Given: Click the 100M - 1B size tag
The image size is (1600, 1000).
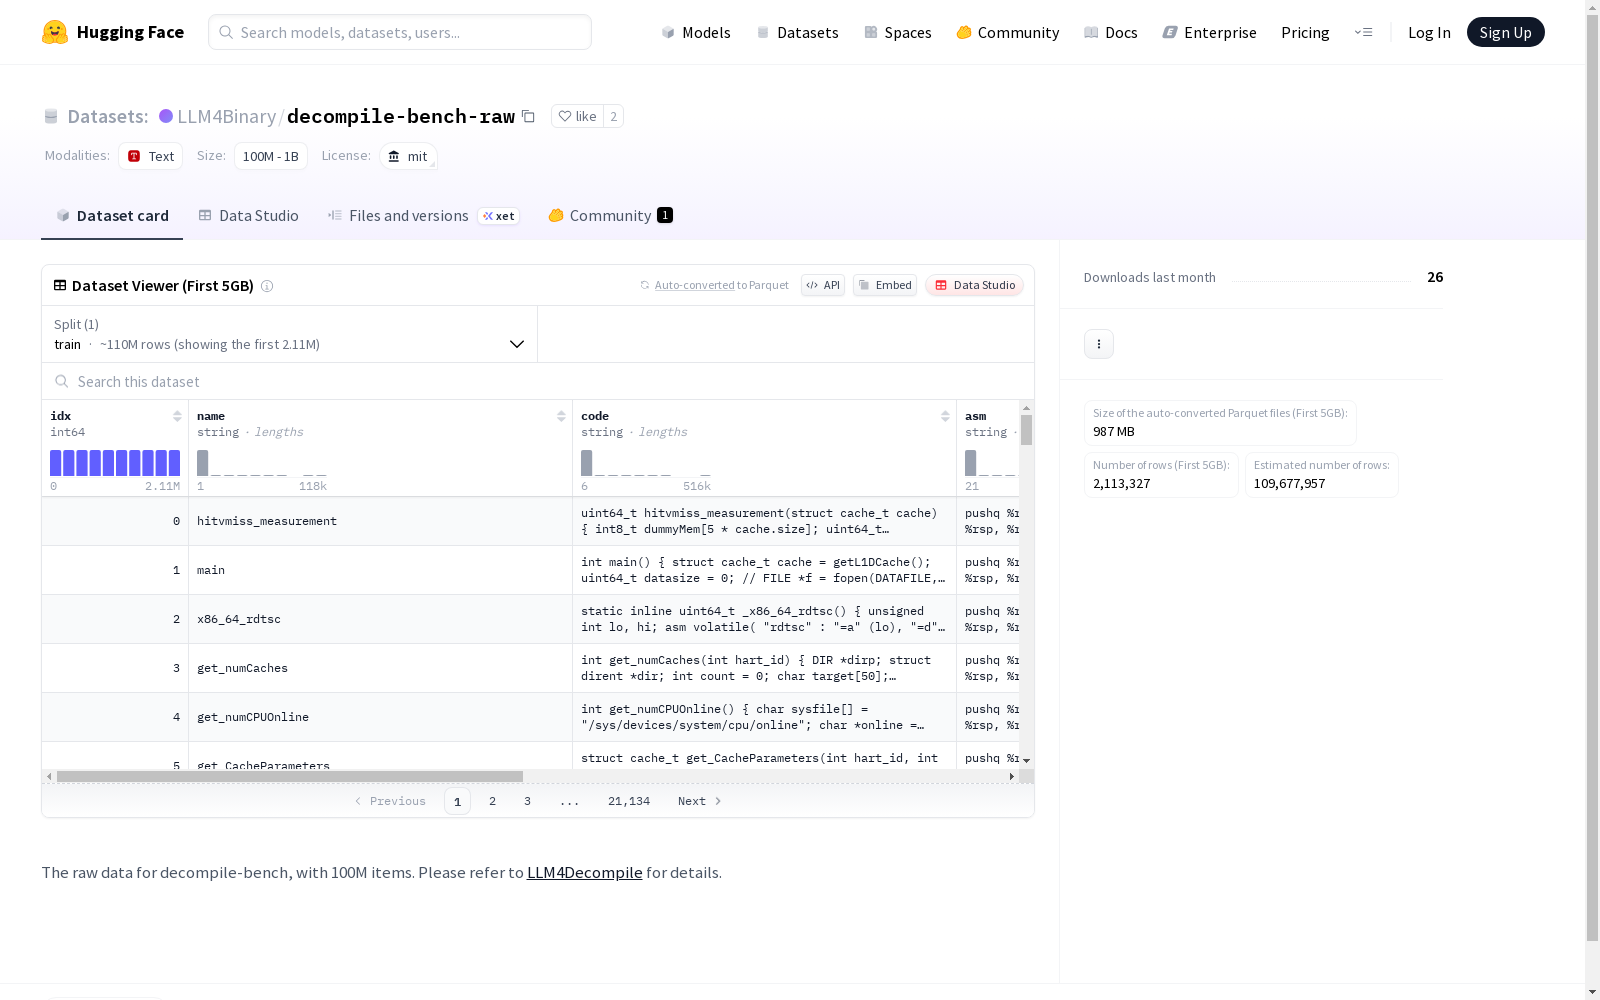Looking at the screenshot, I should pyautogui.click(x=271, y=156).
